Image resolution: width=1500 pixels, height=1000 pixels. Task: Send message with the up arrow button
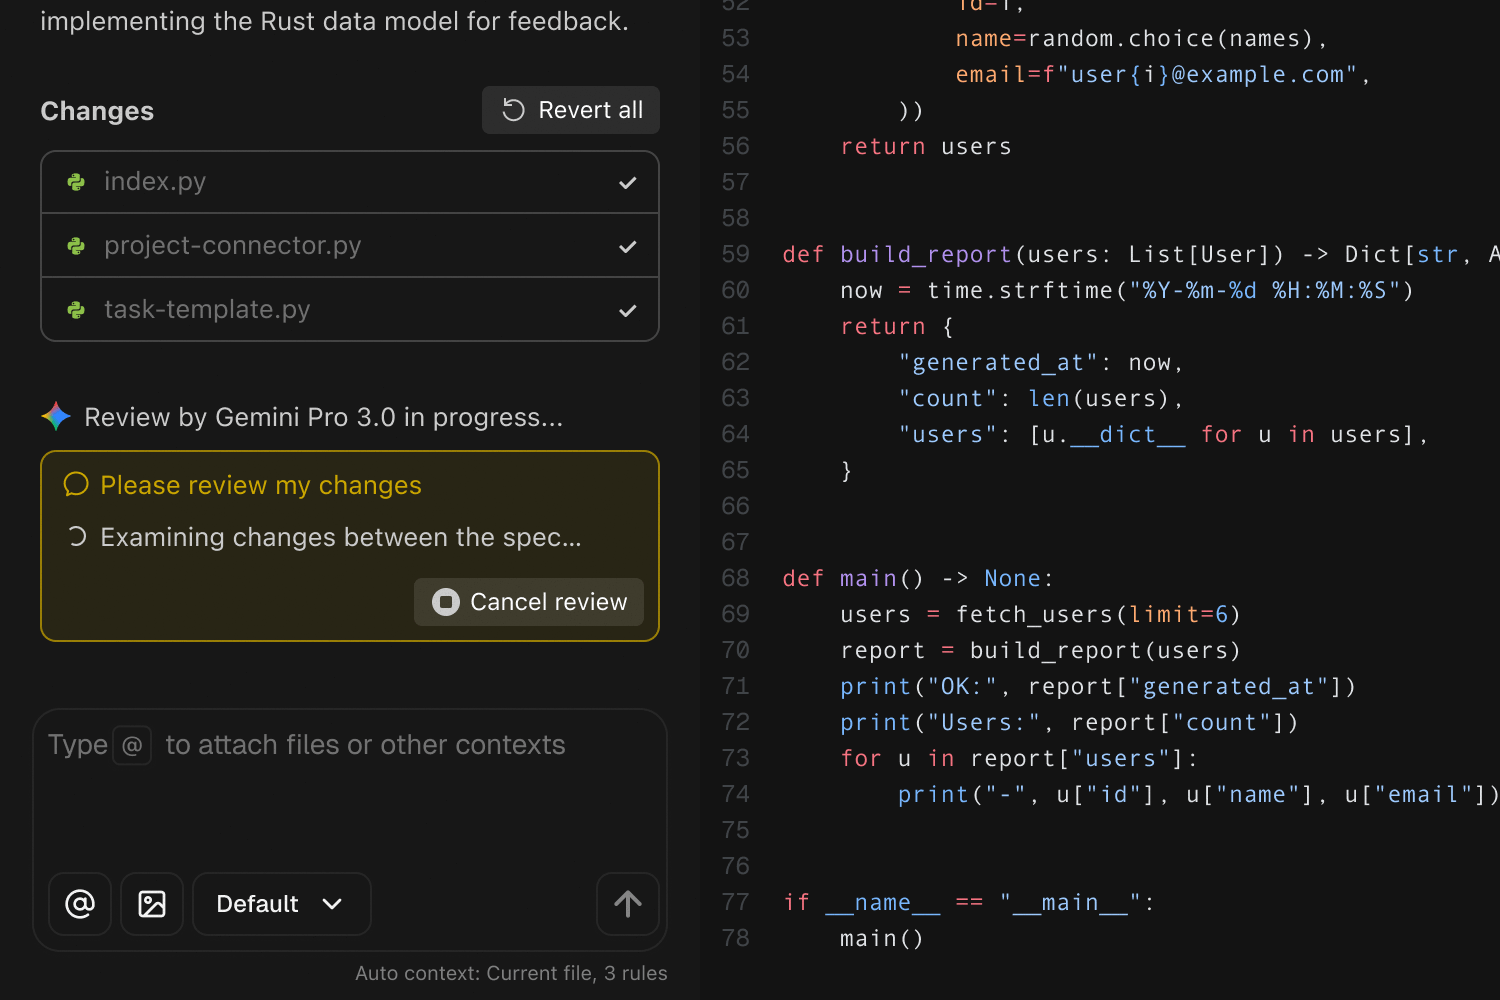(x=627, y=904)
